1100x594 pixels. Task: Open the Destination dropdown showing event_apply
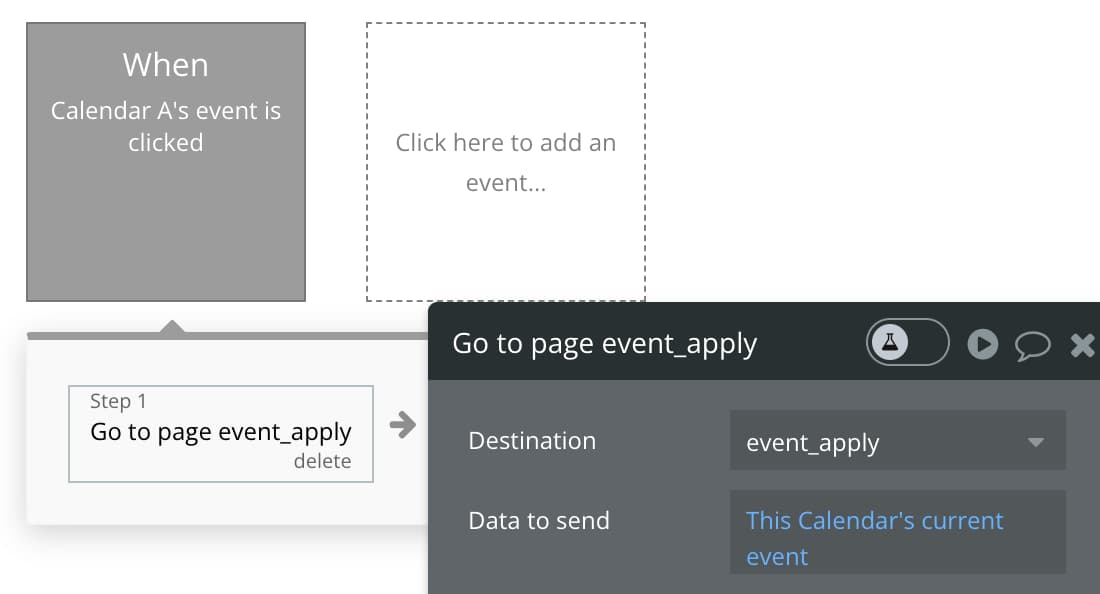(x=897, y=440)
